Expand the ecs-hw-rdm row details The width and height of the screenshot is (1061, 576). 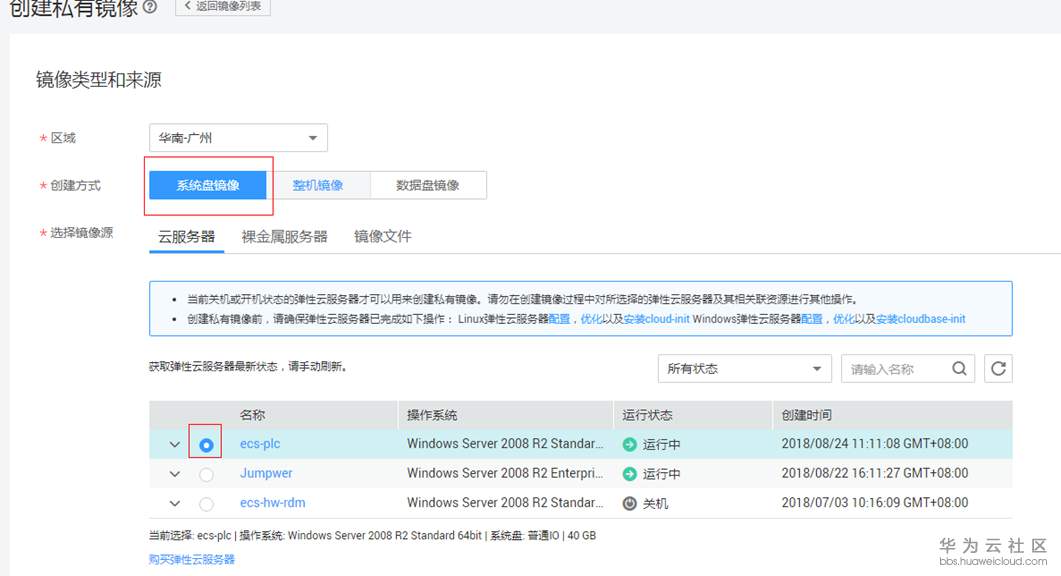coord(175,504)
